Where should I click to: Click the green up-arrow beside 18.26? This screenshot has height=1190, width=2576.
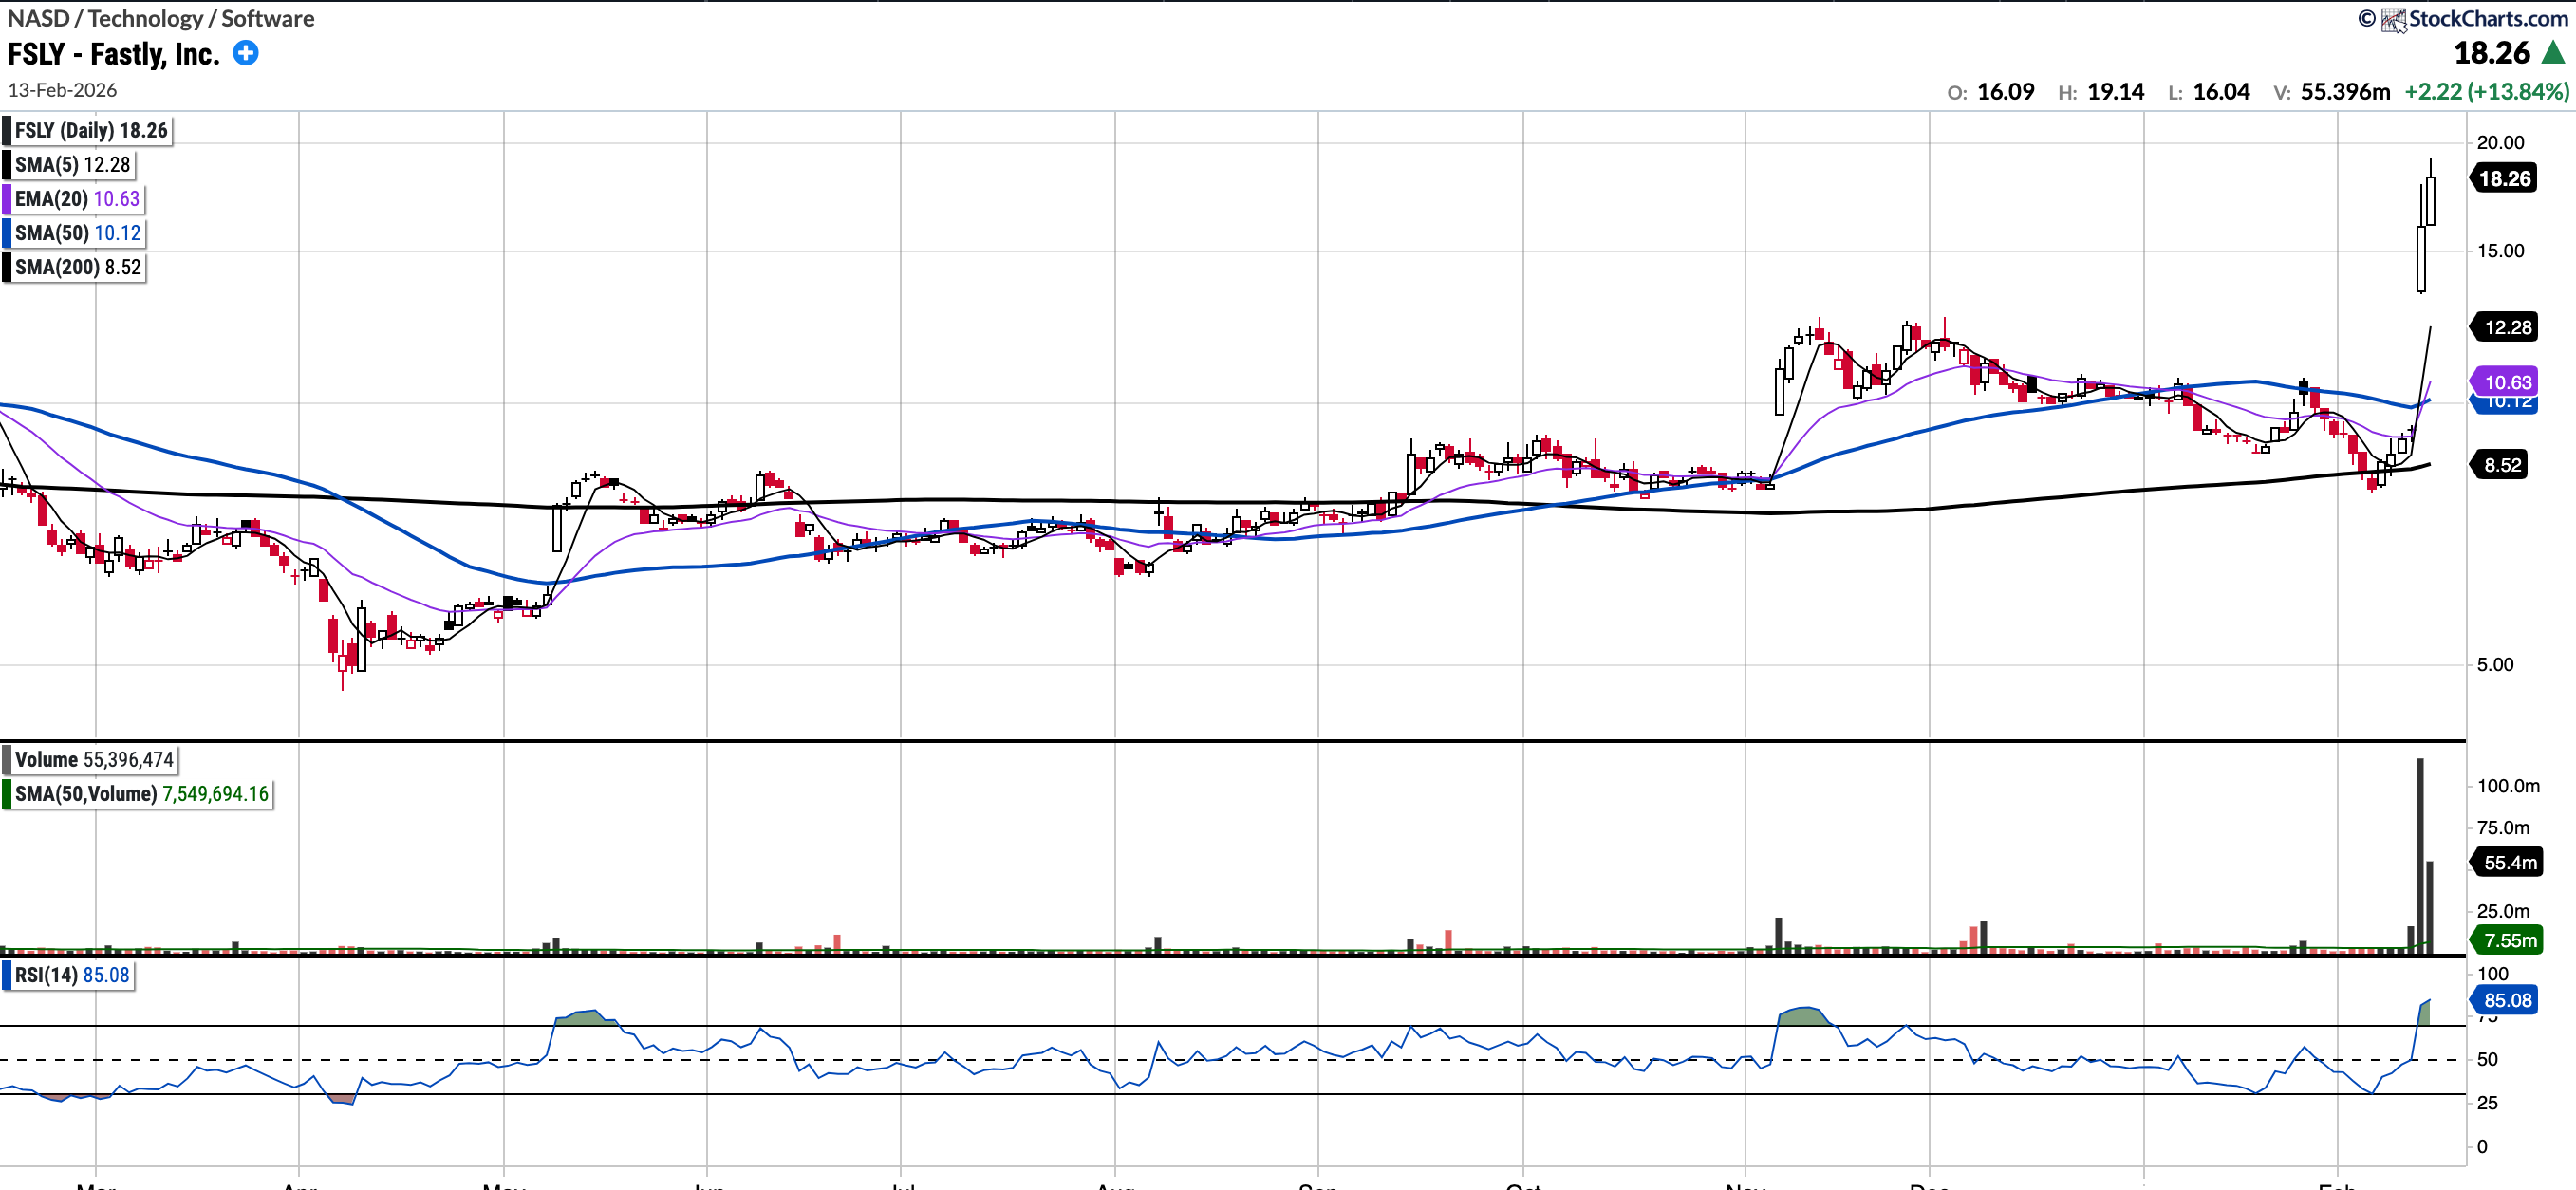[2553, 53]
